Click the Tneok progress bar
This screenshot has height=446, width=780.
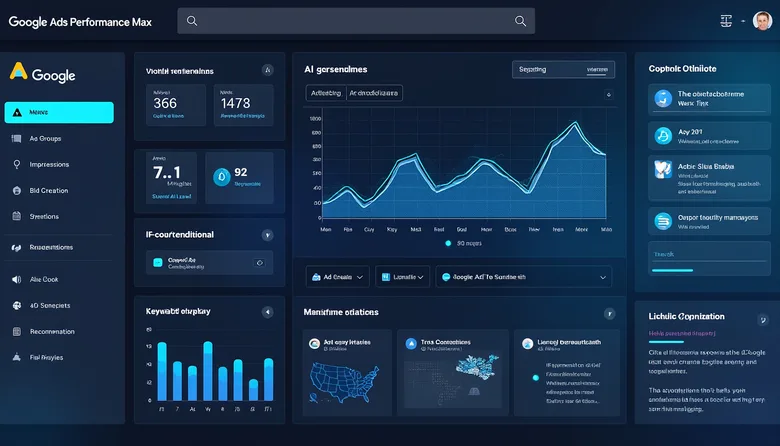click(x=673, y=270)
